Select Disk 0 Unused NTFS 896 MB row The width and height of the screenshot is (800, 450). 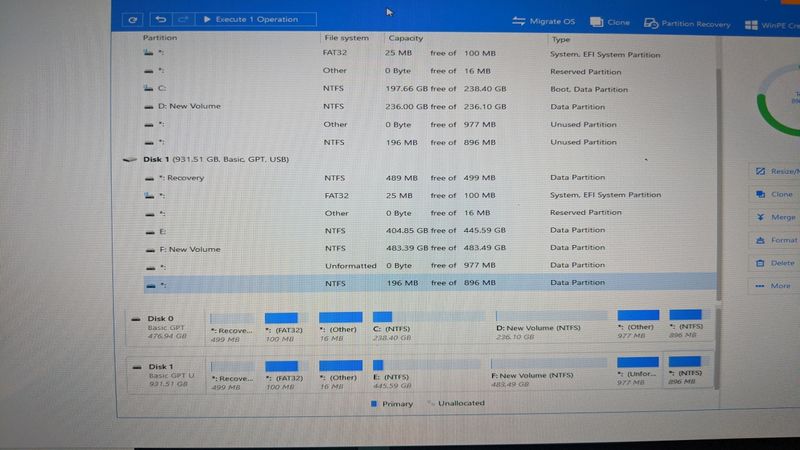coord(429,142)
